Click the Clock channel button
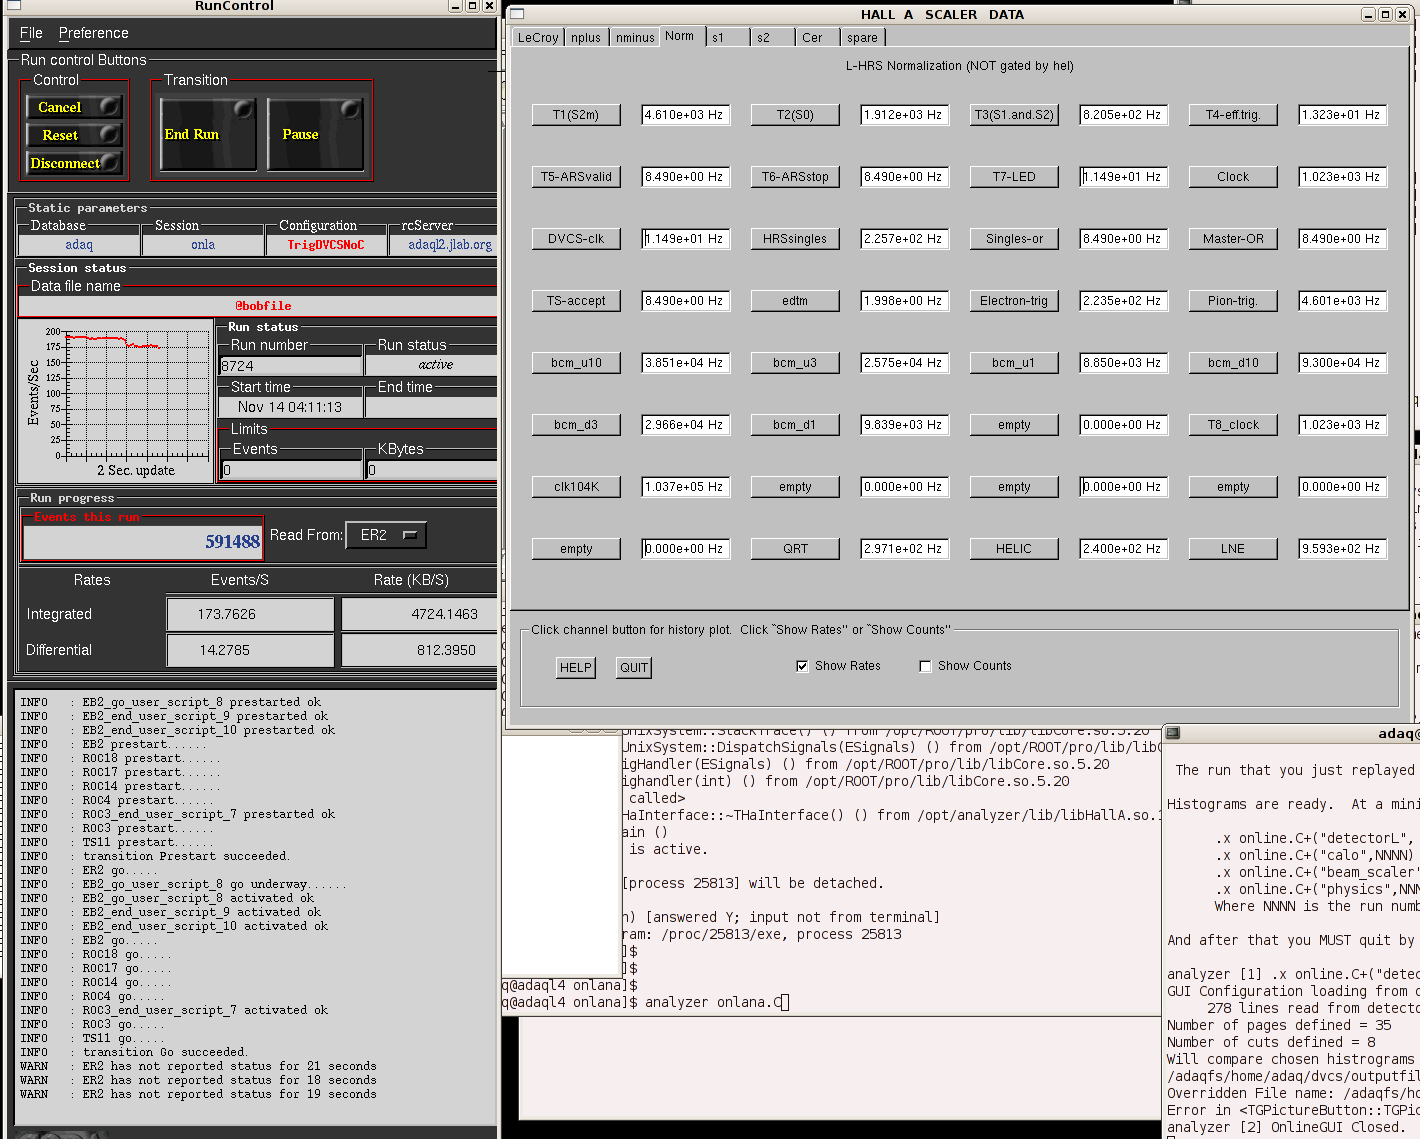This screenshot has width=1420, height=1139. pos(1233,177)
